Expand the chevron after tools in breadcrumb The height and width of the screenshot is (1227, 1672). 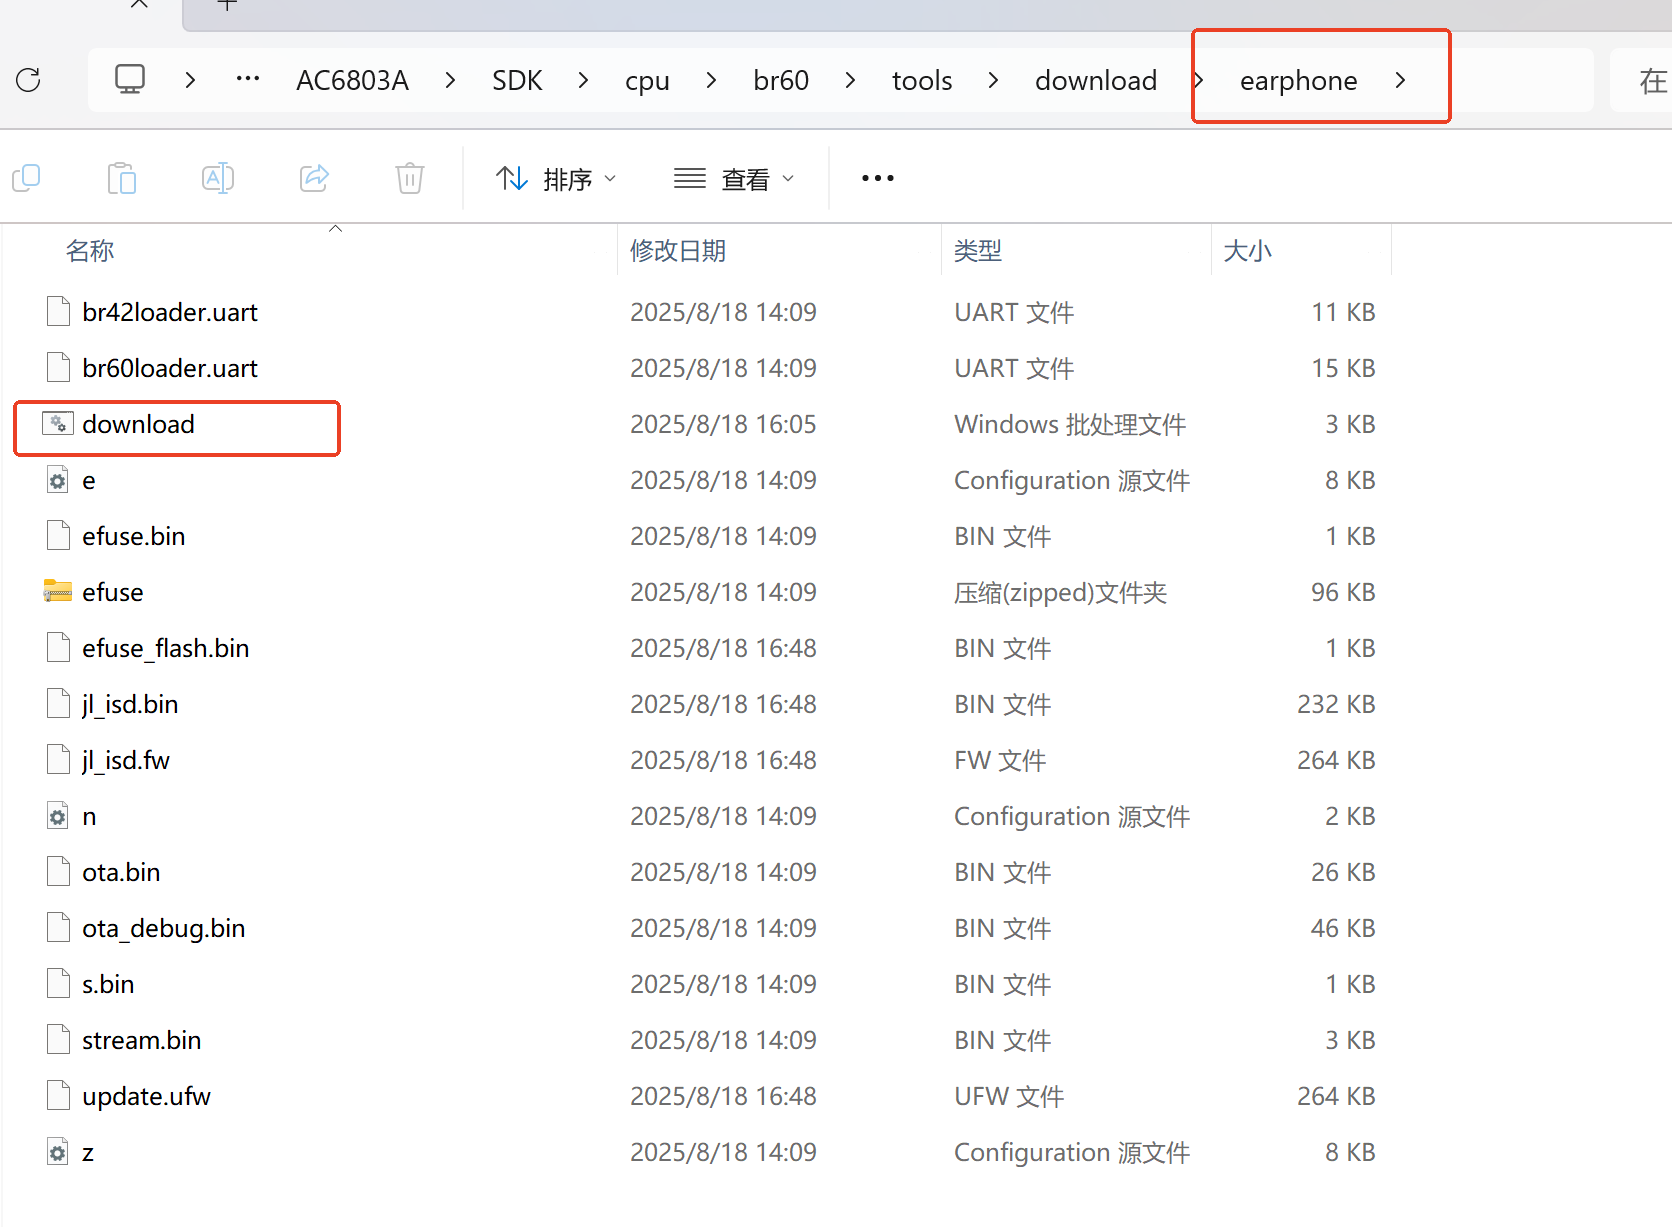point(993,80)
